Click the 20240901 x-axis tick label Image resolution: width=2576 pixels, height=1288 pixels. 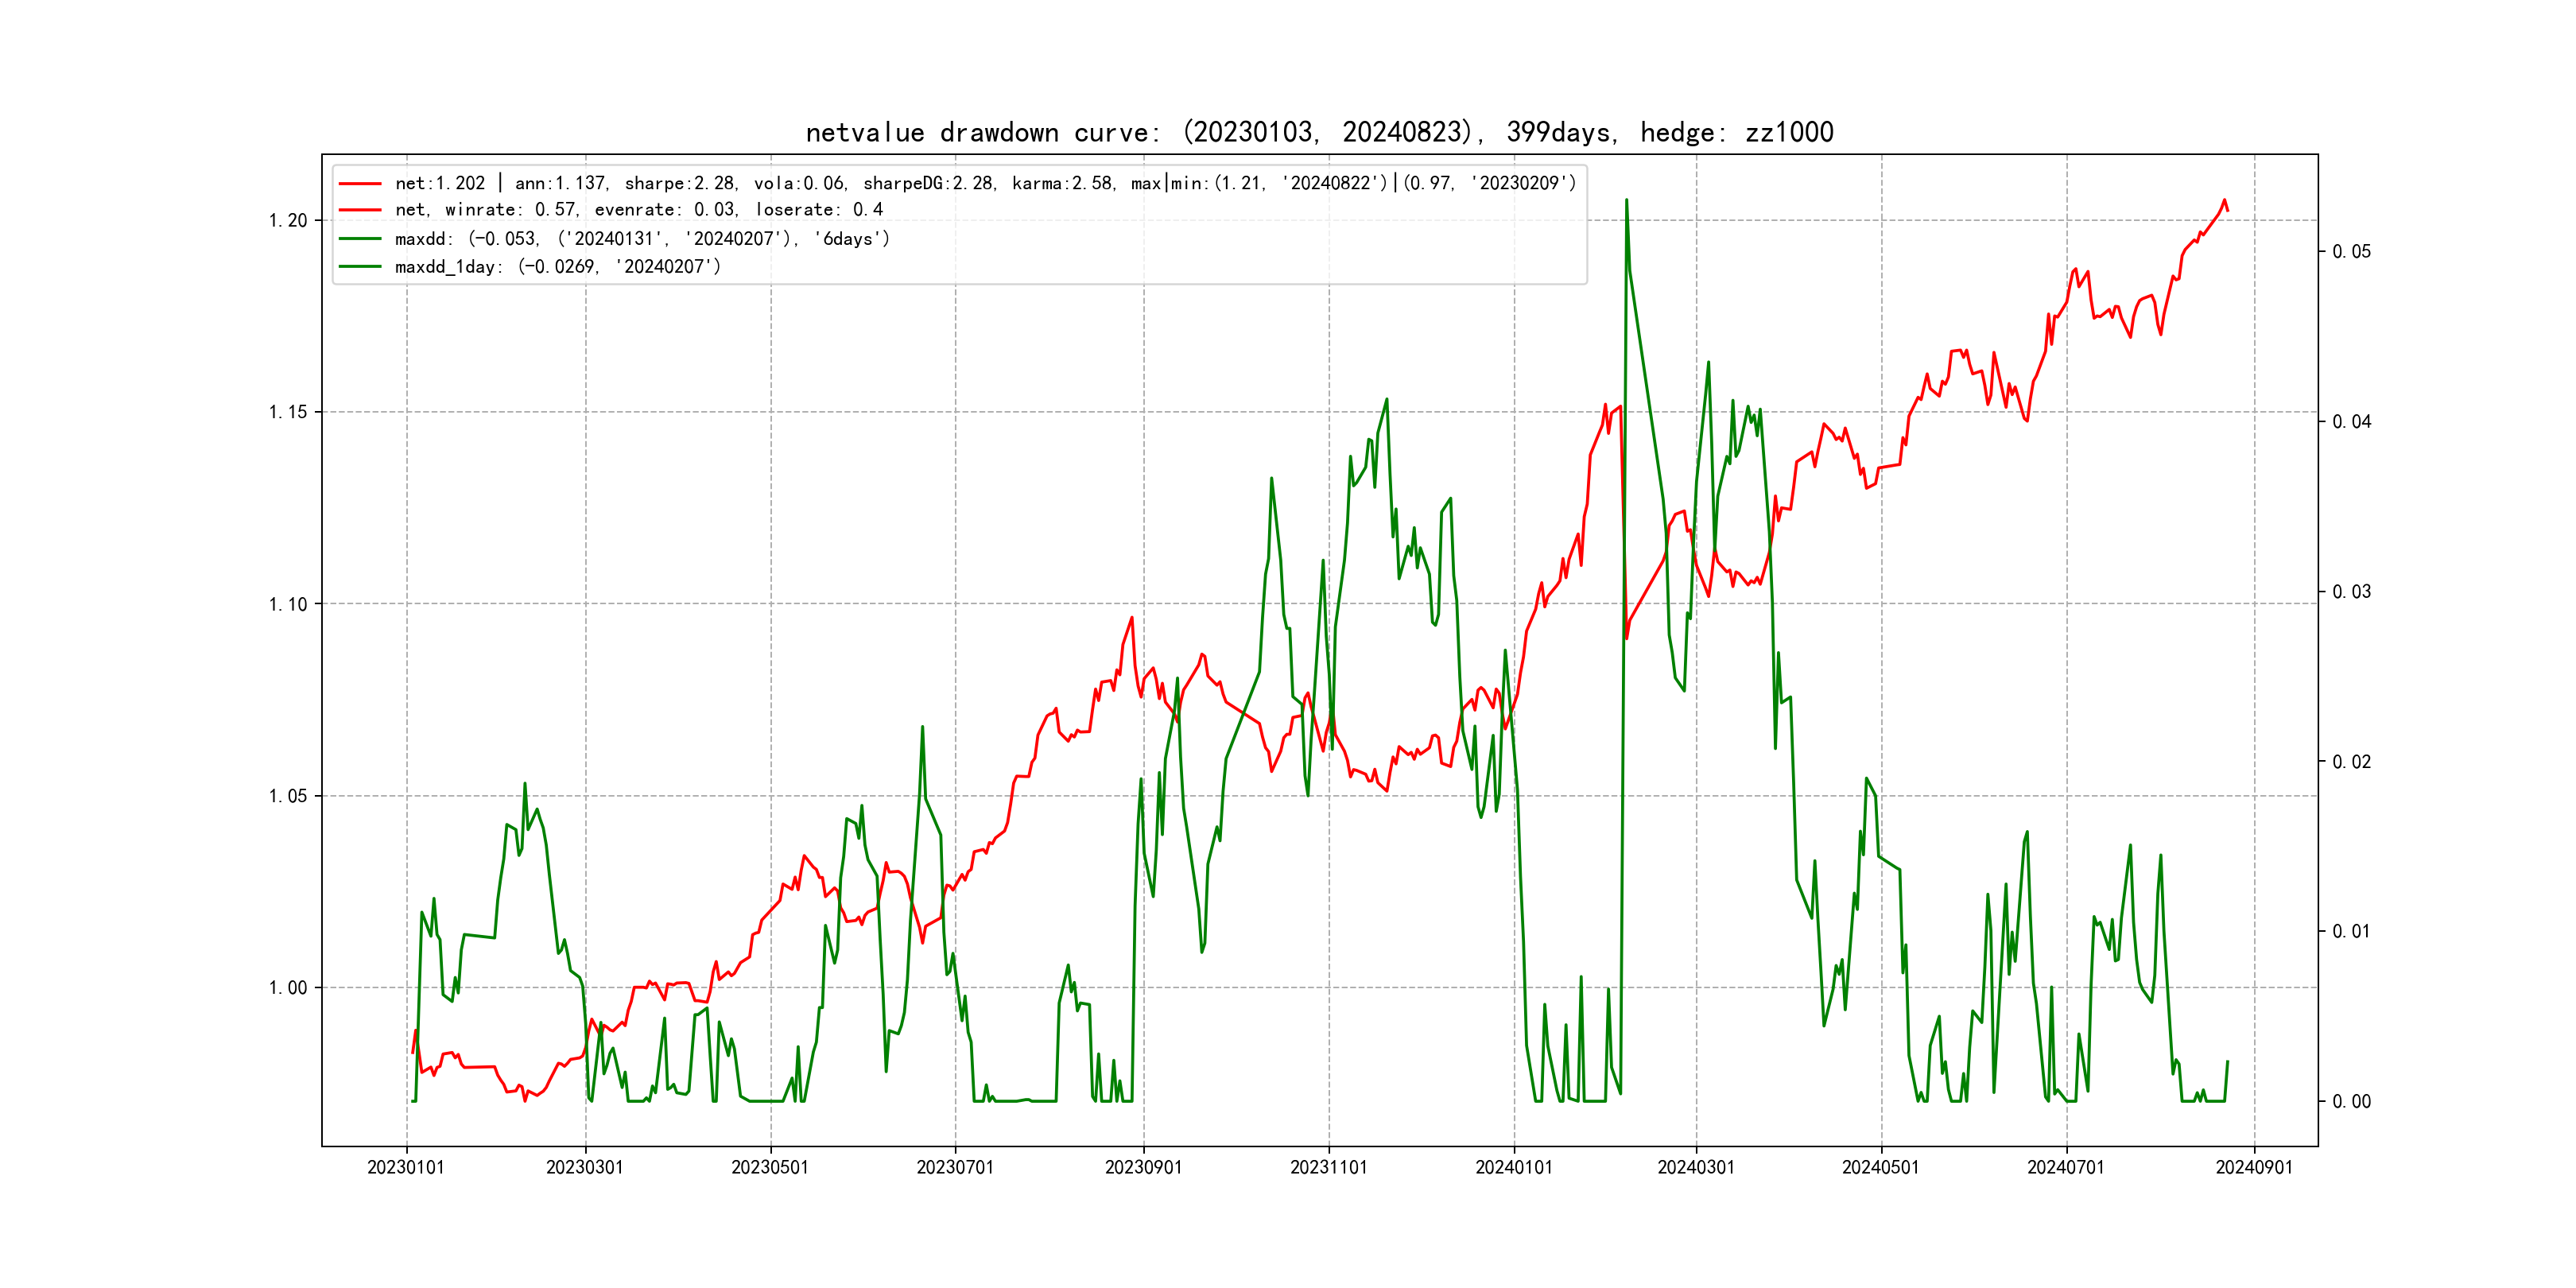point(2254,1168)
